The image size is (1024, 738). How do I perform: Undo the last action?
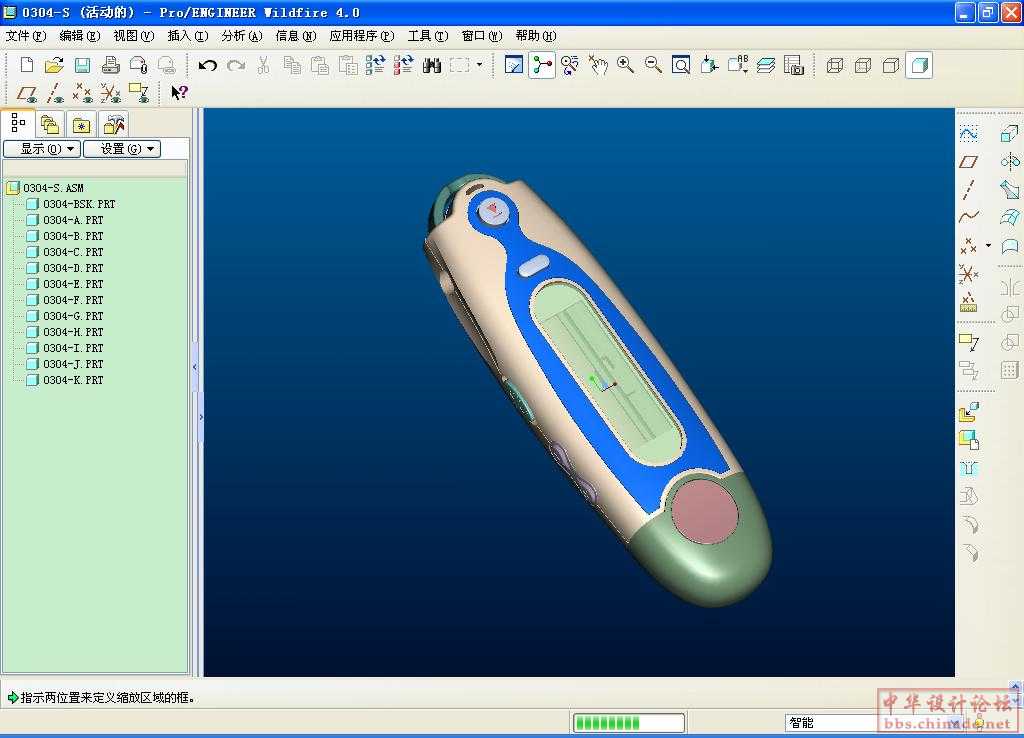208,65
